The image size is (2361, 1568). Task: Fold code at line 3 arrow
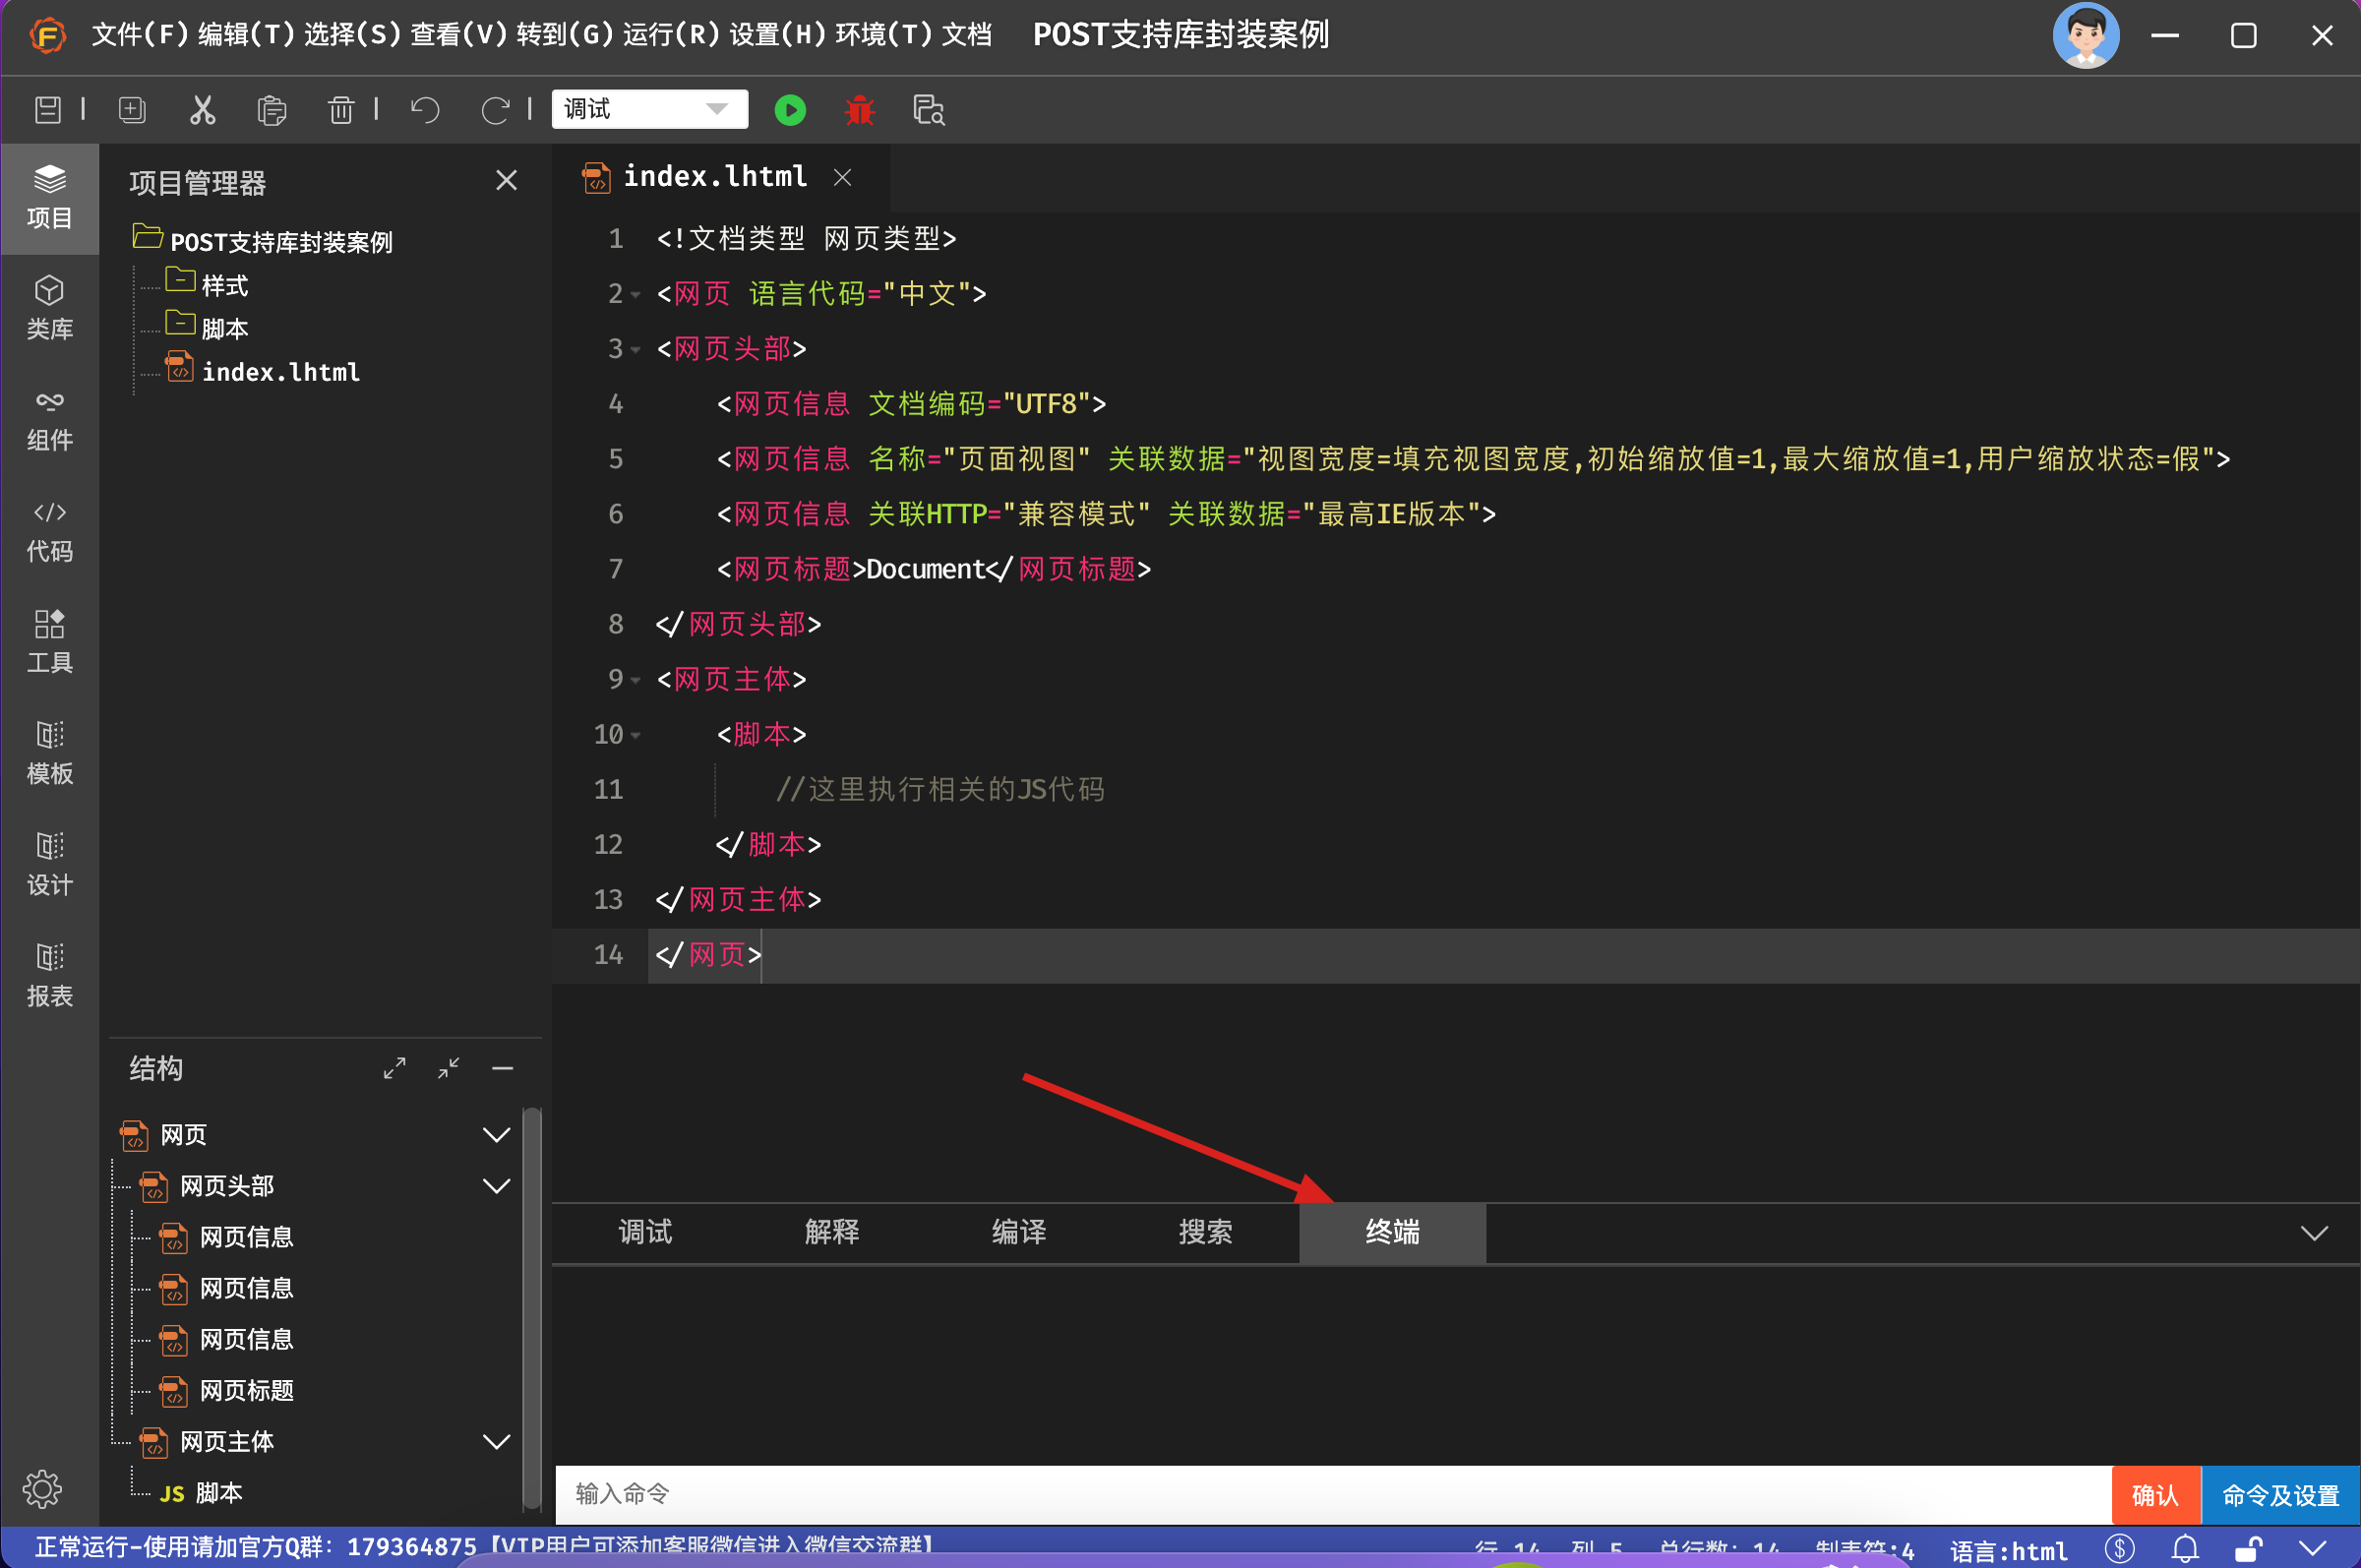point(635,350)
